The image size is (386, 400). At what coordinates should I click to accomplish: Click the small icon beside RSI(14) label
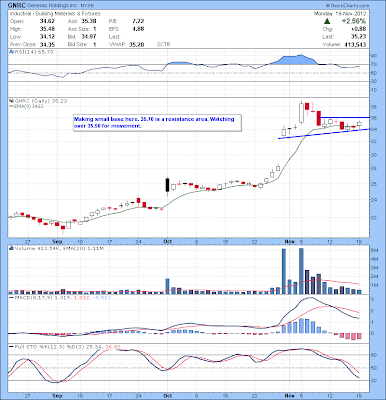tap(11, 52)
